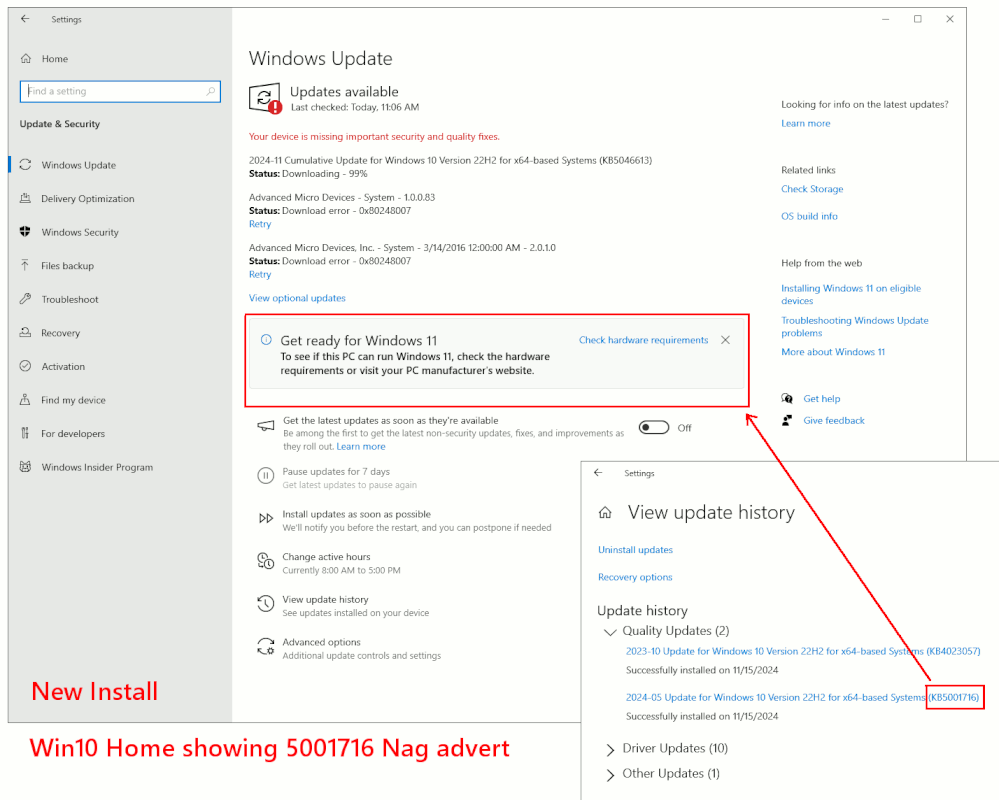Click the Windows Update sync icon in sidebar
Image resolution: width=999 pixels, height=800 pixels.
coord(25,165)
